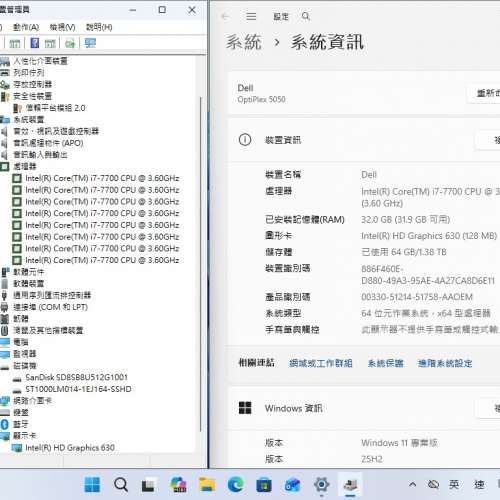The image size is (500, 500).
Task: Open the 動作(A) menu
Action: (26, 27)
